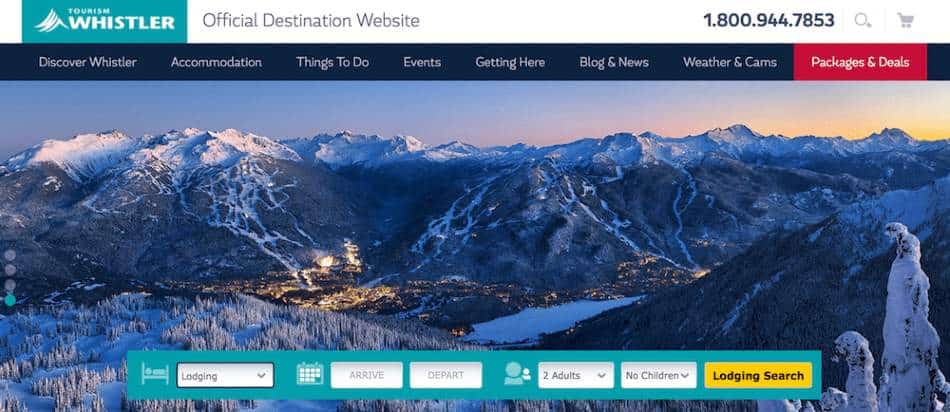Screen dimensions: 950x412
Task: Click the Lodging Search button
Action: [x=758, y=375]
